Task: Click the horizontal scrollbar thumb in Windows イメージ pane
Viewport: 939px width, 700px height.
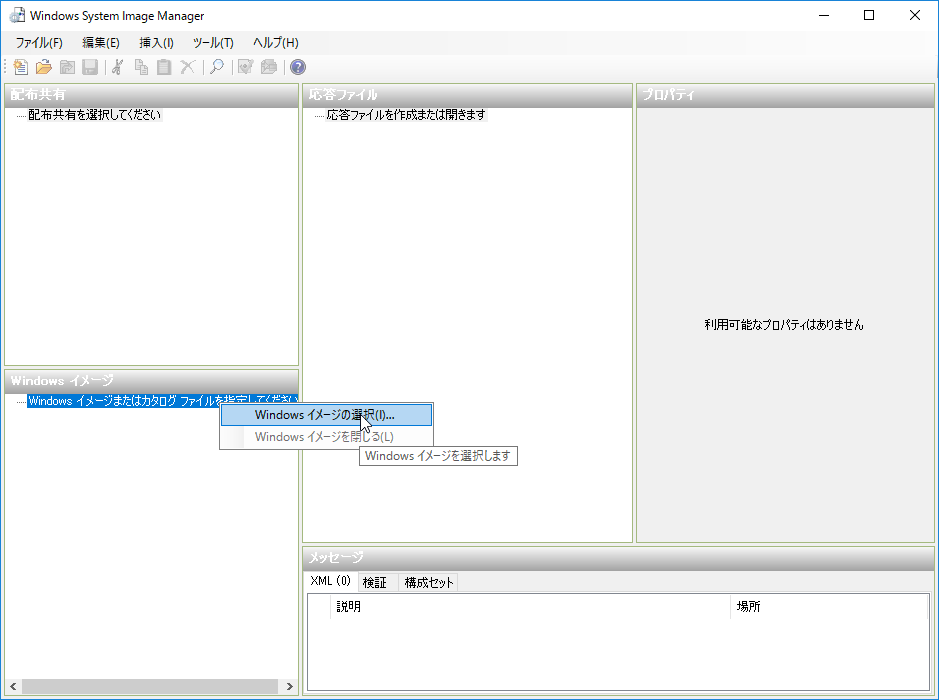Action: click(x=150, y=686)
